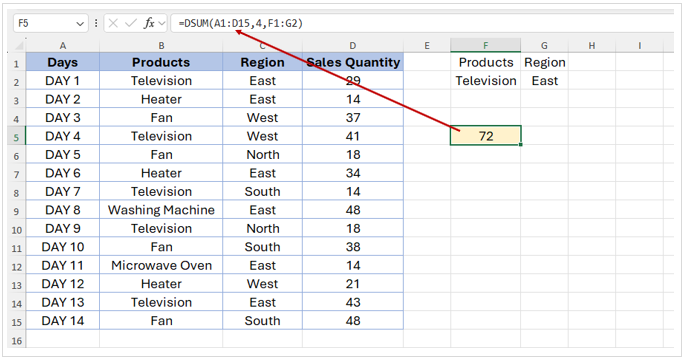This screenshot has height=360, width=686.
Task: Select the DAY 12 cell
Action: (63, 283)
